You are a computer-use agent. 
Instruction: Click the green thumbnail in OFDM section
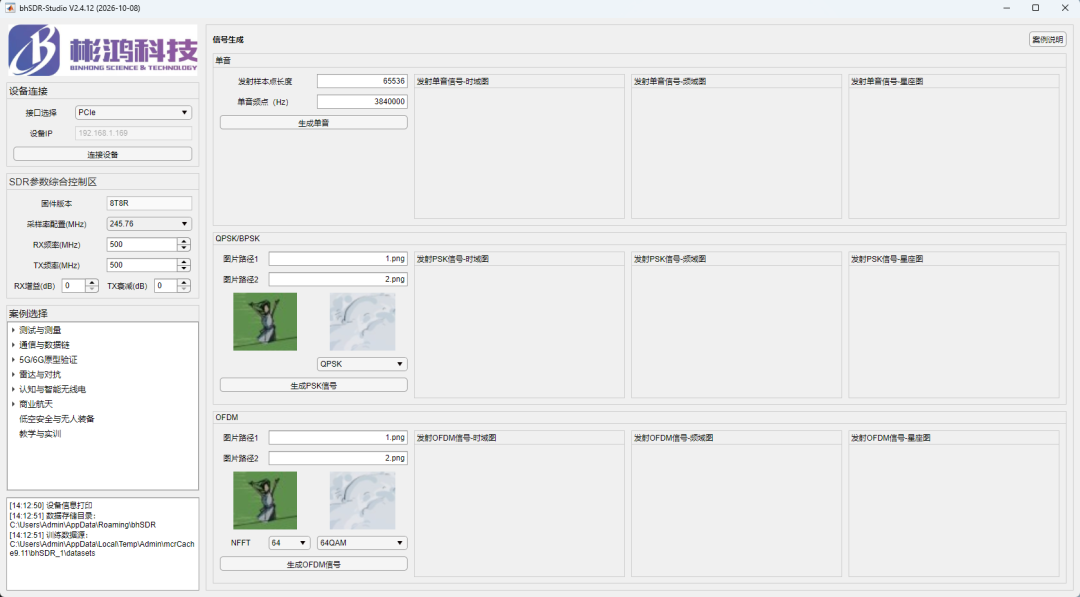[x=265, y=501]
